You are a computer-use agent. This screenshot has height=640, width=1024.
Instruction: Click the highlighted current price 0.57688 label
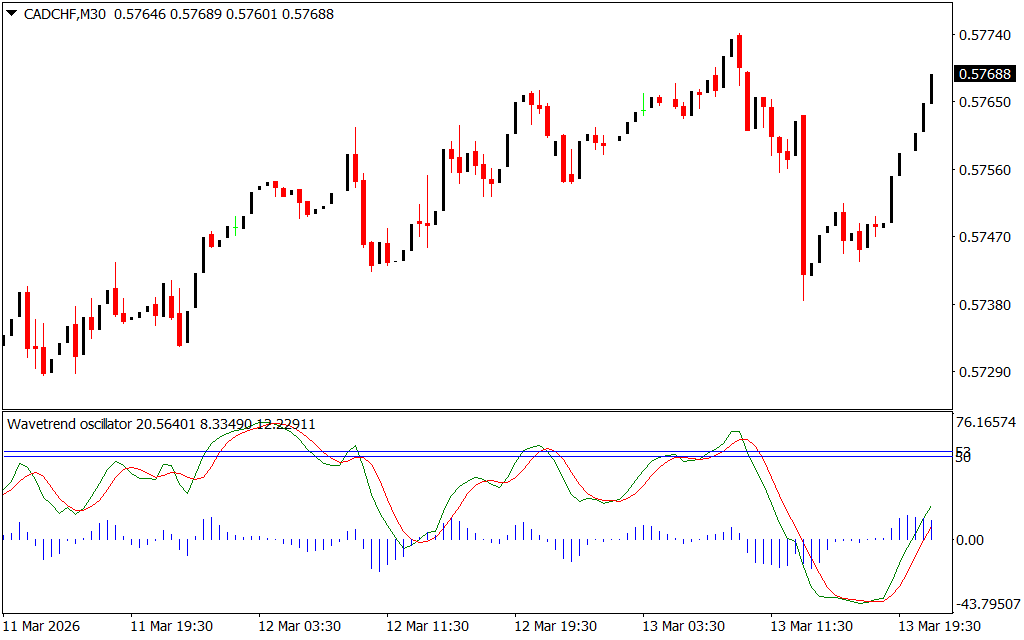point(983,74)
